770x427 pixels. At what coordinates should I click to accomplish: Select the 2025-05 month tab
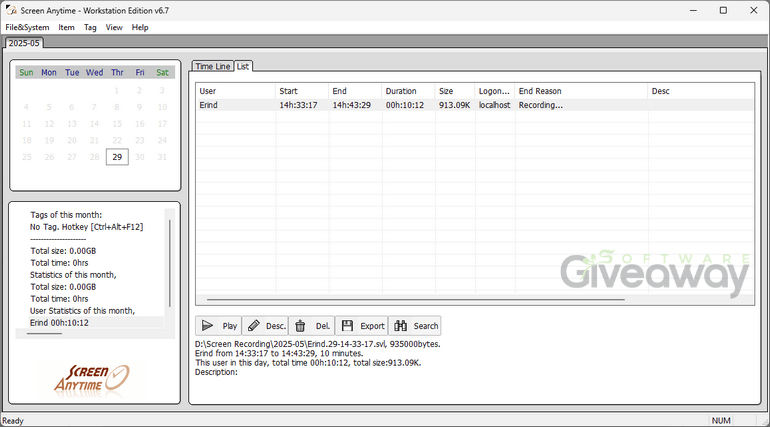(x=24, y=43)
